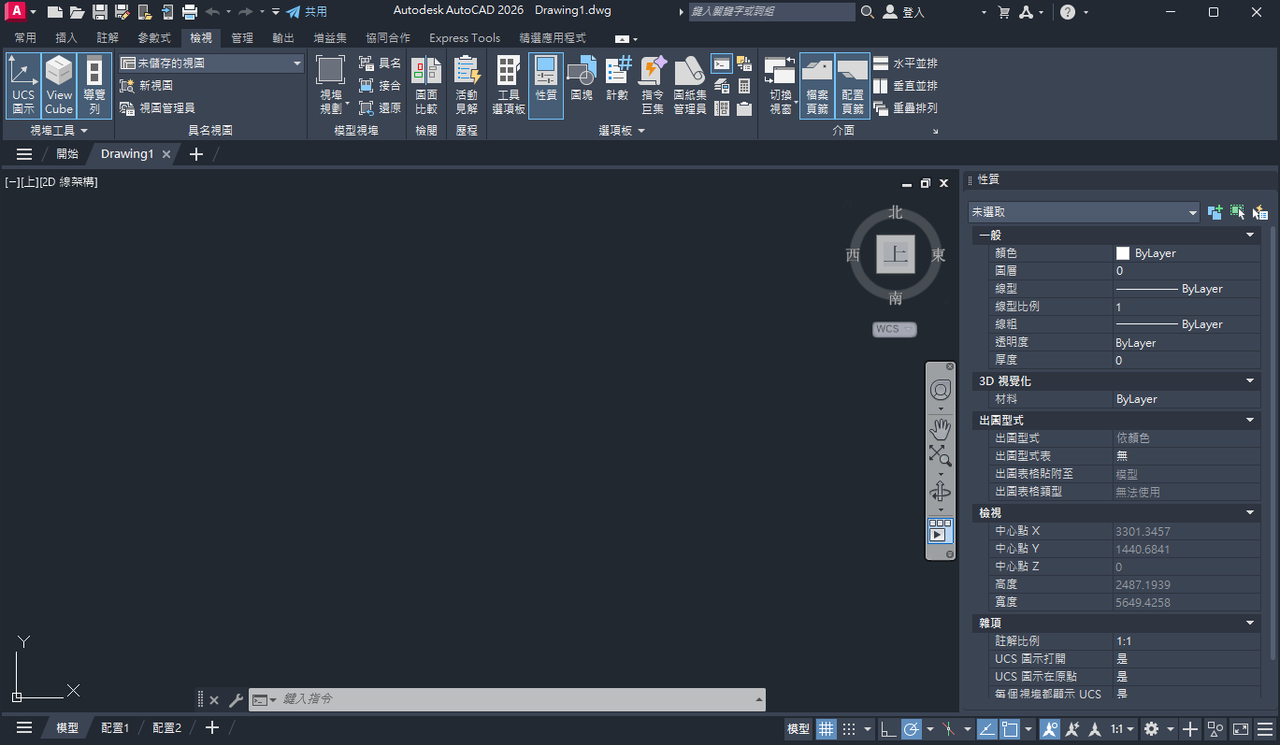Open the 工具選項板 tool palettes
The height and width of the screenshot is (745, 1280).
coord(508,86)
